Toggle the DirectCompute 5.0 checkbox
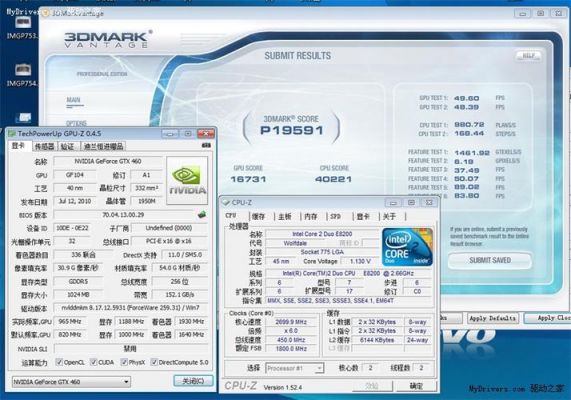The width and height of the screenshot is (571, 400). [154, 362]
